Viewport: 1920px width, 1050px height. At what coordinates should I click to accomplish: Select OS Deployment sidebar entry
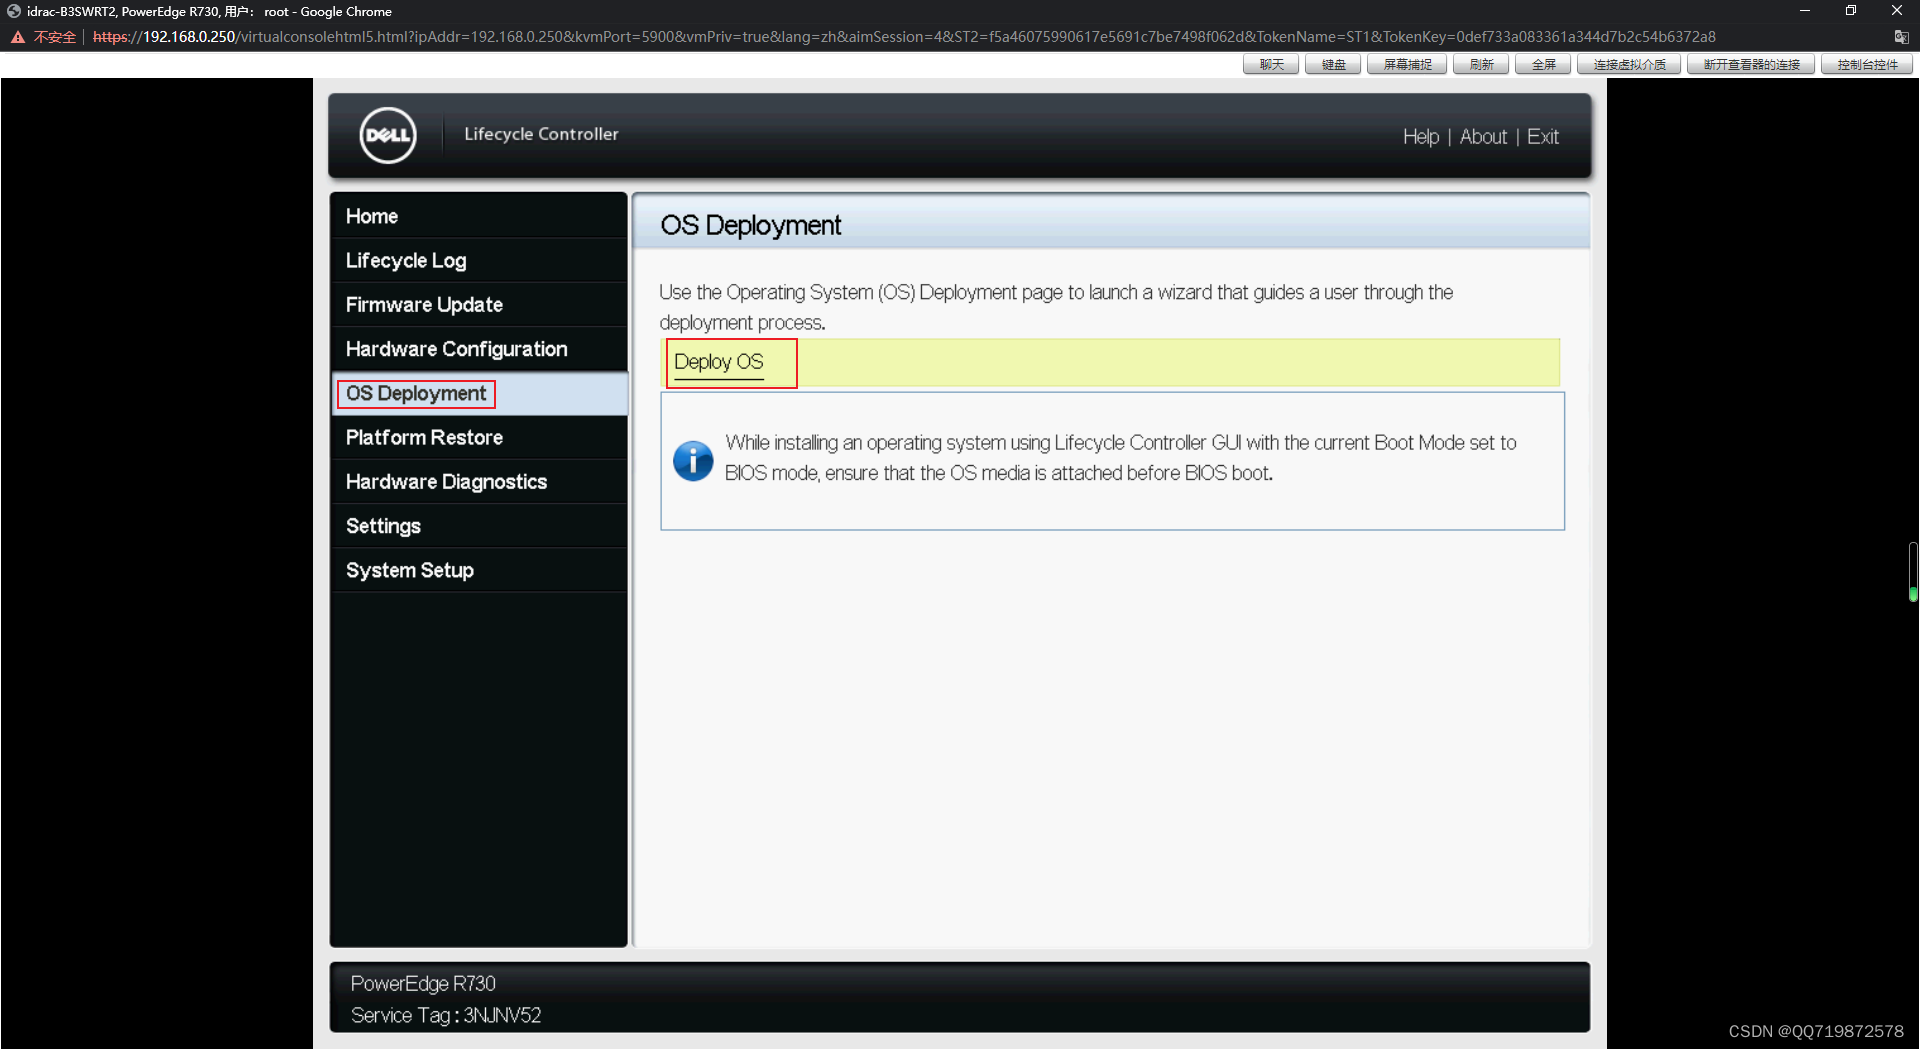point(479,394)
